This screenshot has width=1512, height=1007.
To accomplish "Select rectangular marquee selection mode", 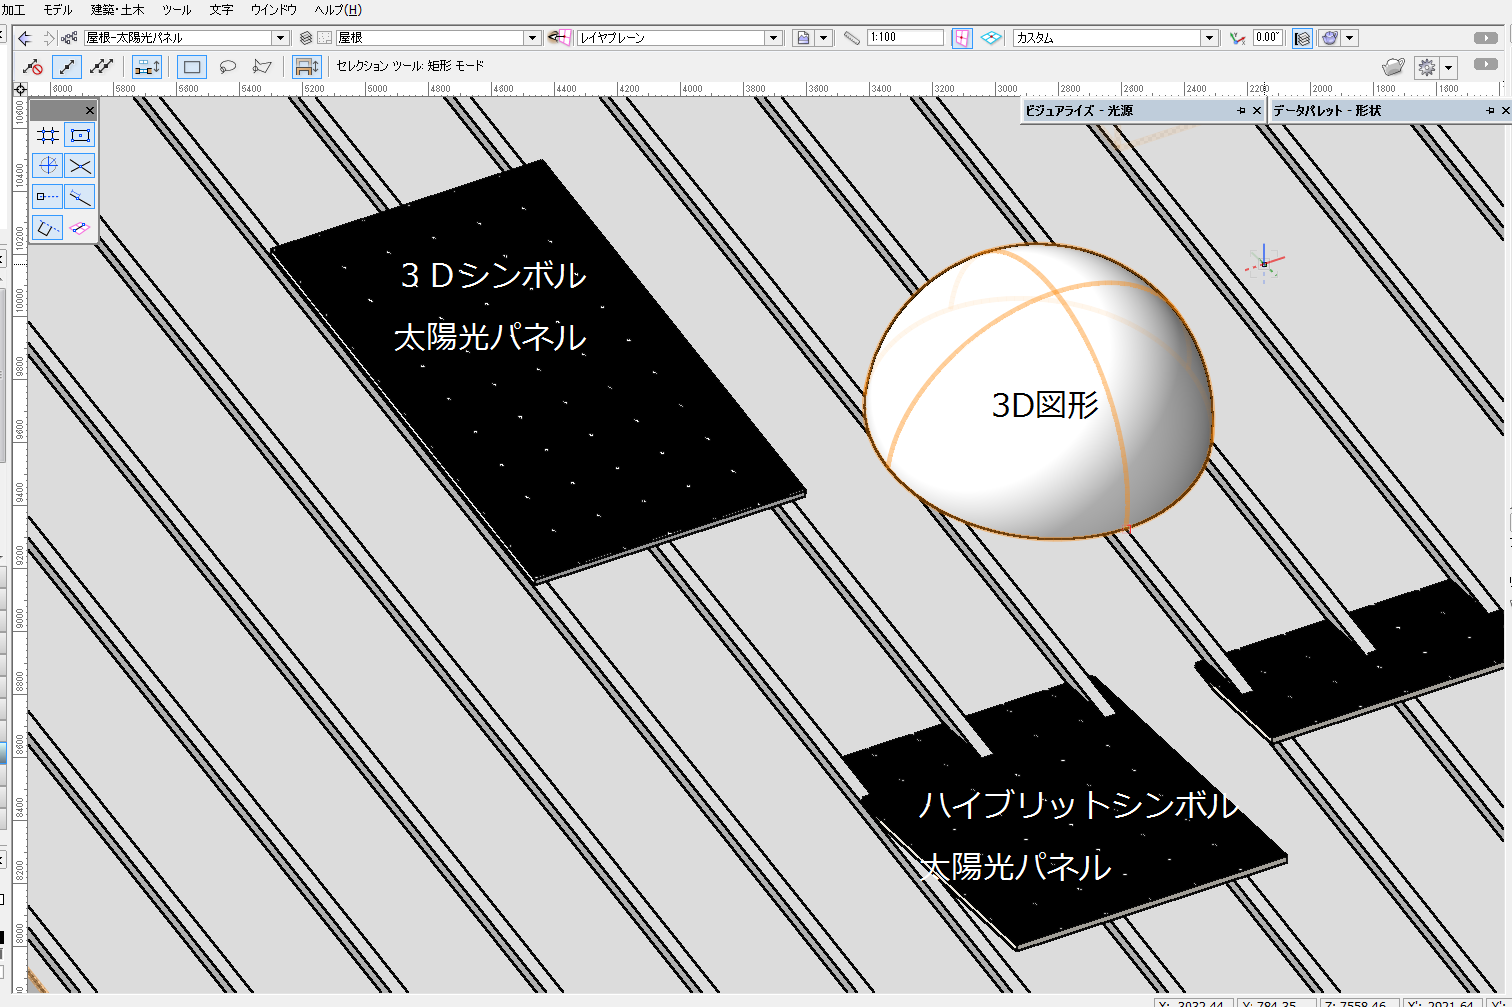I will click(192, 67).
